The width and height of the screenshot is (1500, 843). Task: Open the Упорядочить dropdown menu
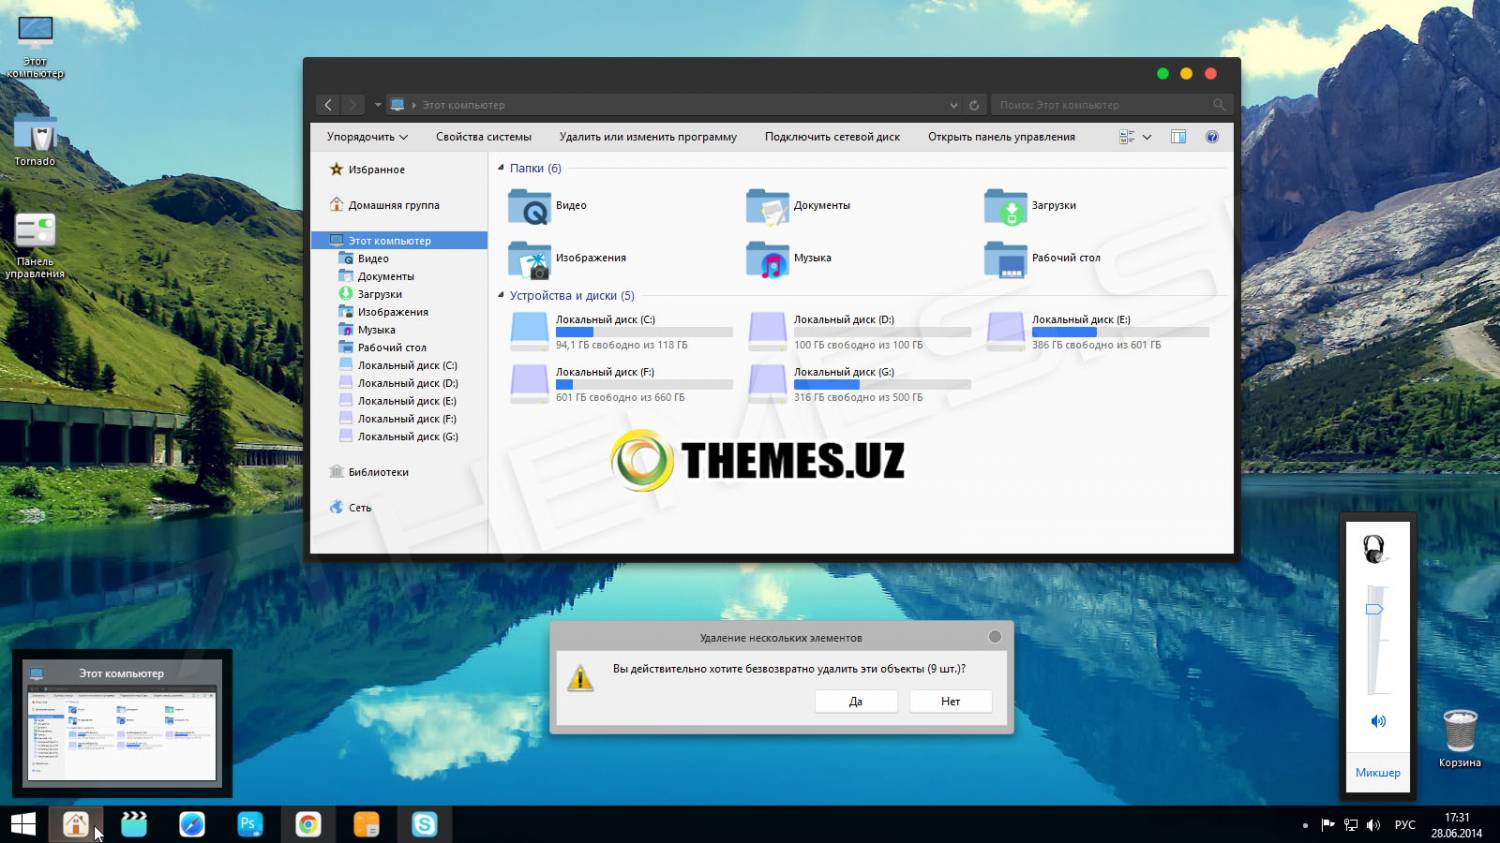coord(367,137)
